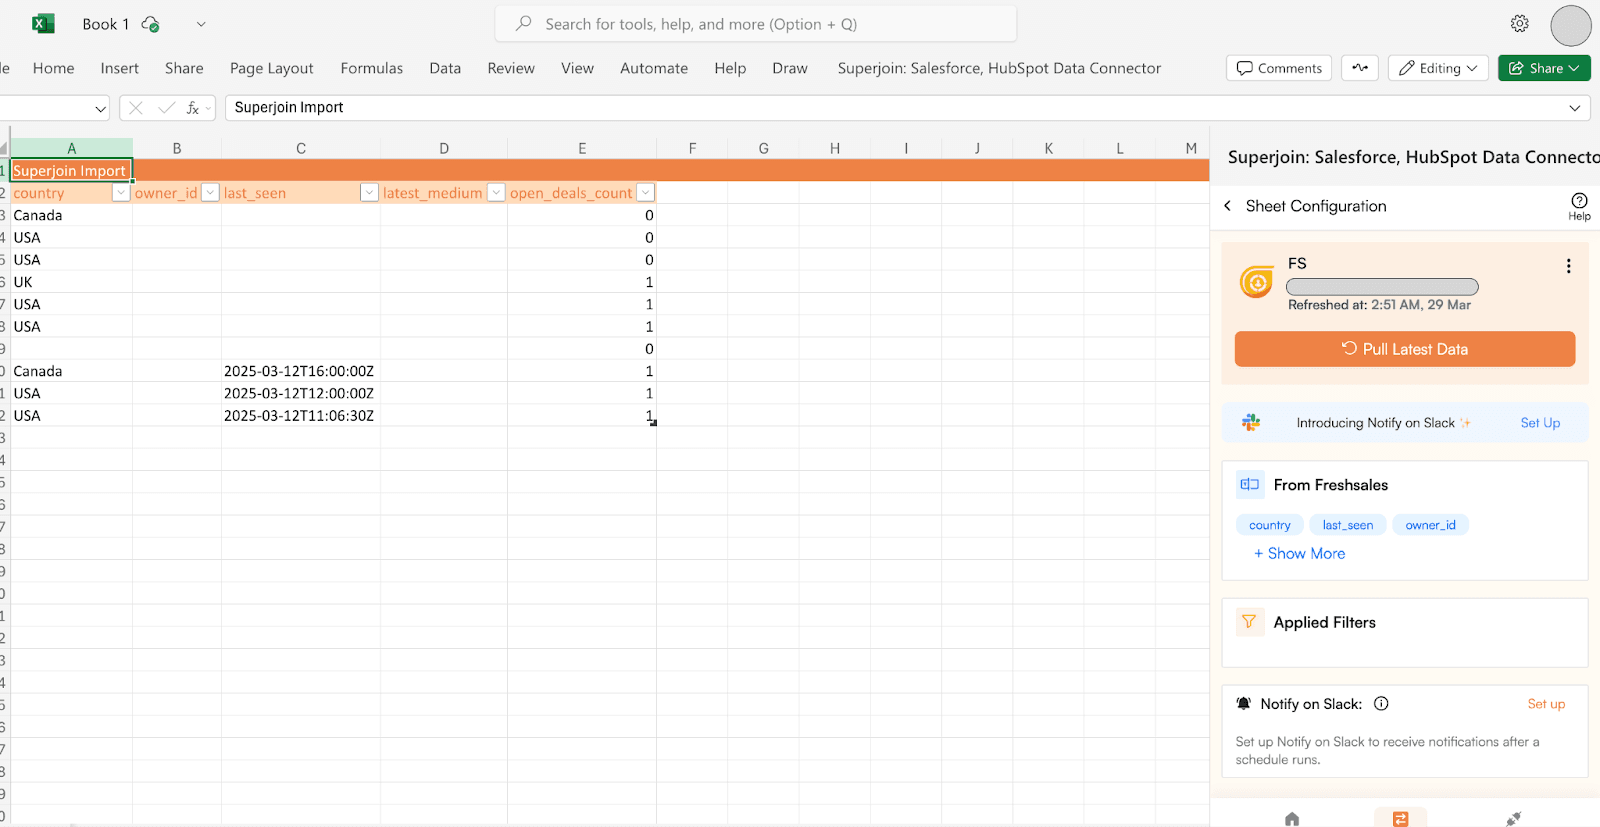
Task: Click the Book 1 file name
Action: [106, 24]
